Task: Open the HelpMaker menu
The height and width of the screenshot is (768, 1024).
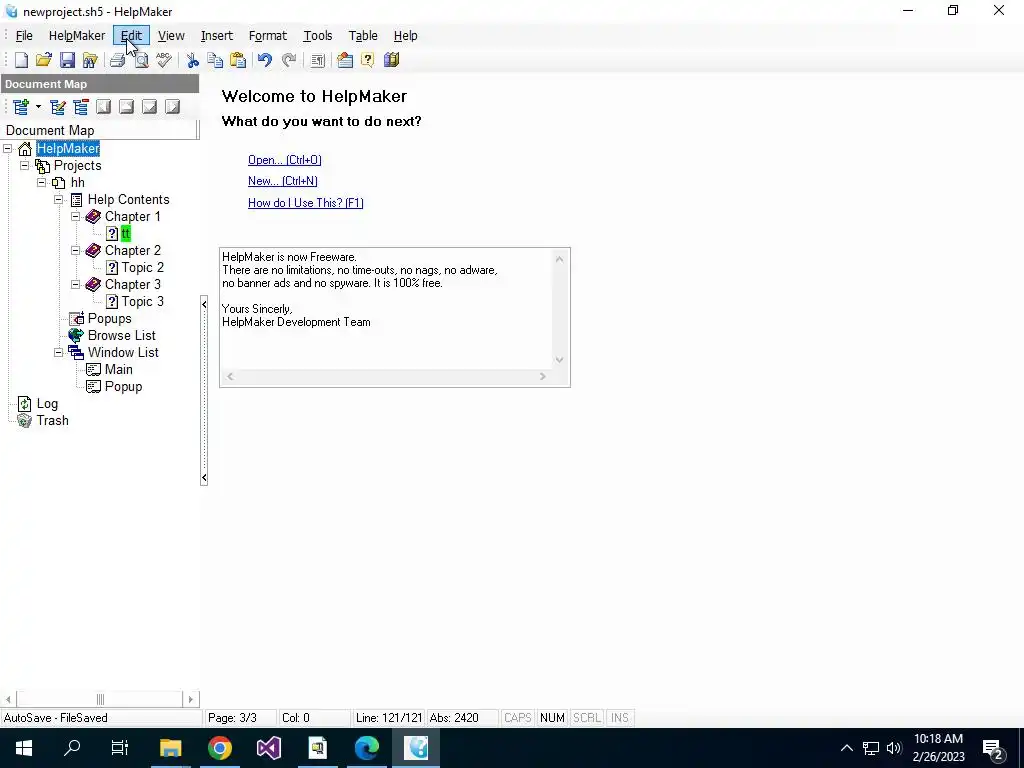Action: click(76, 36)
